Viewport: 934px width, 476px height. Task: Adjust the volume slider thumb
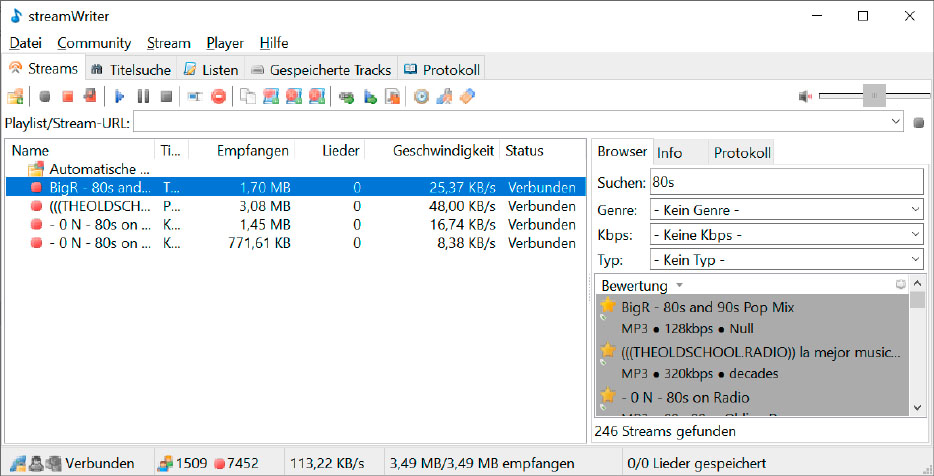(874, 96)
